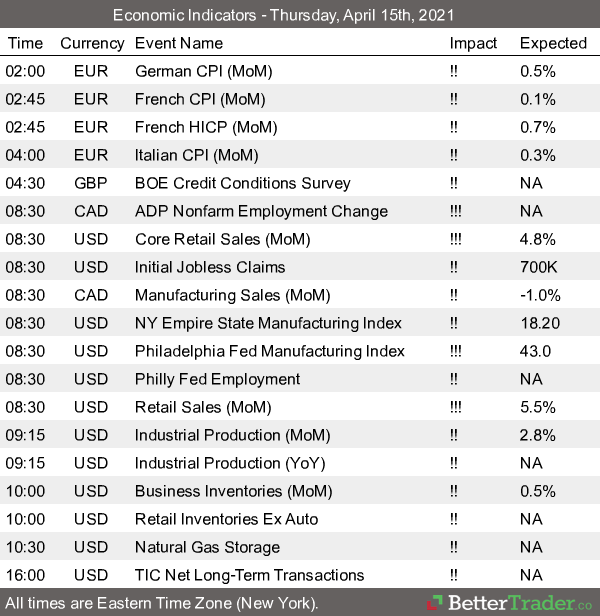Sort by the Currency column header

click(92, 43)
